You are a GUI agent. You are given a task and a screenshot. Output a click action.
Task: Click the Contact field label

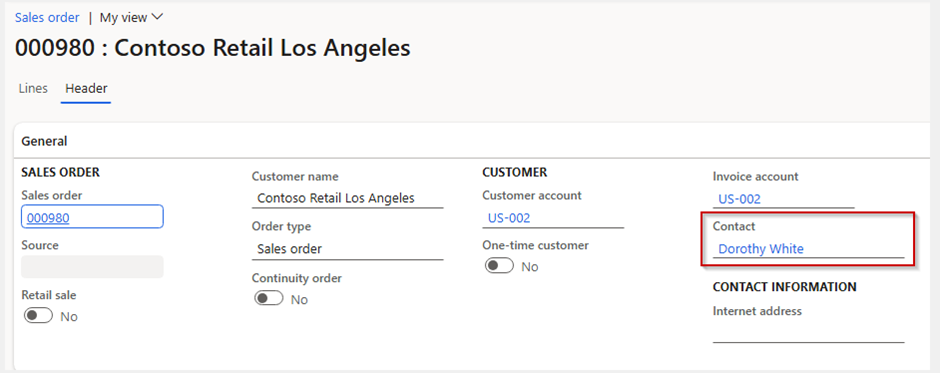734,227
